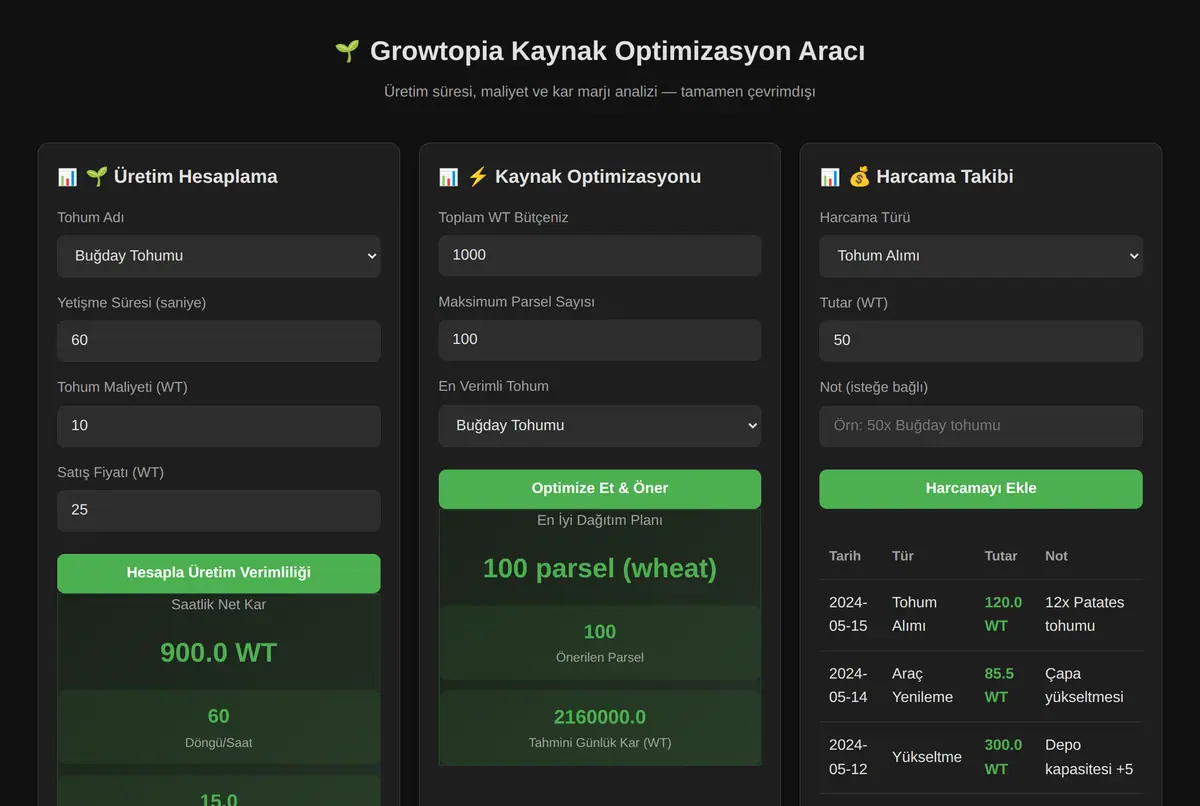Click the Çapa yükseltmesi note

point(1084,685)
